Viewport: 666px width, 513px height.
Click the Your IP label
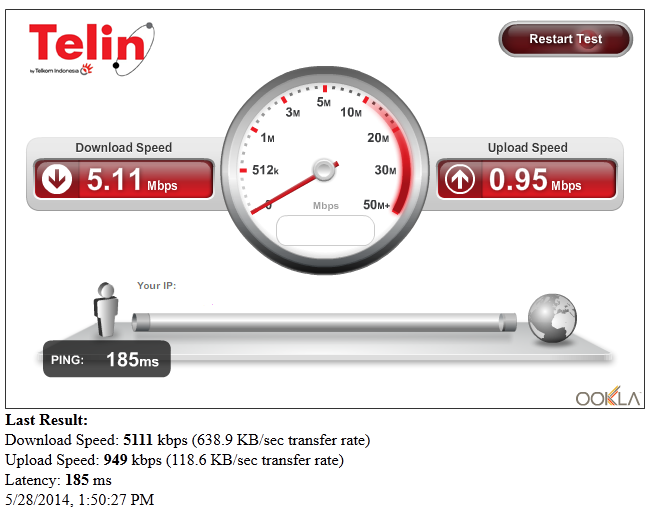[156, 285]
